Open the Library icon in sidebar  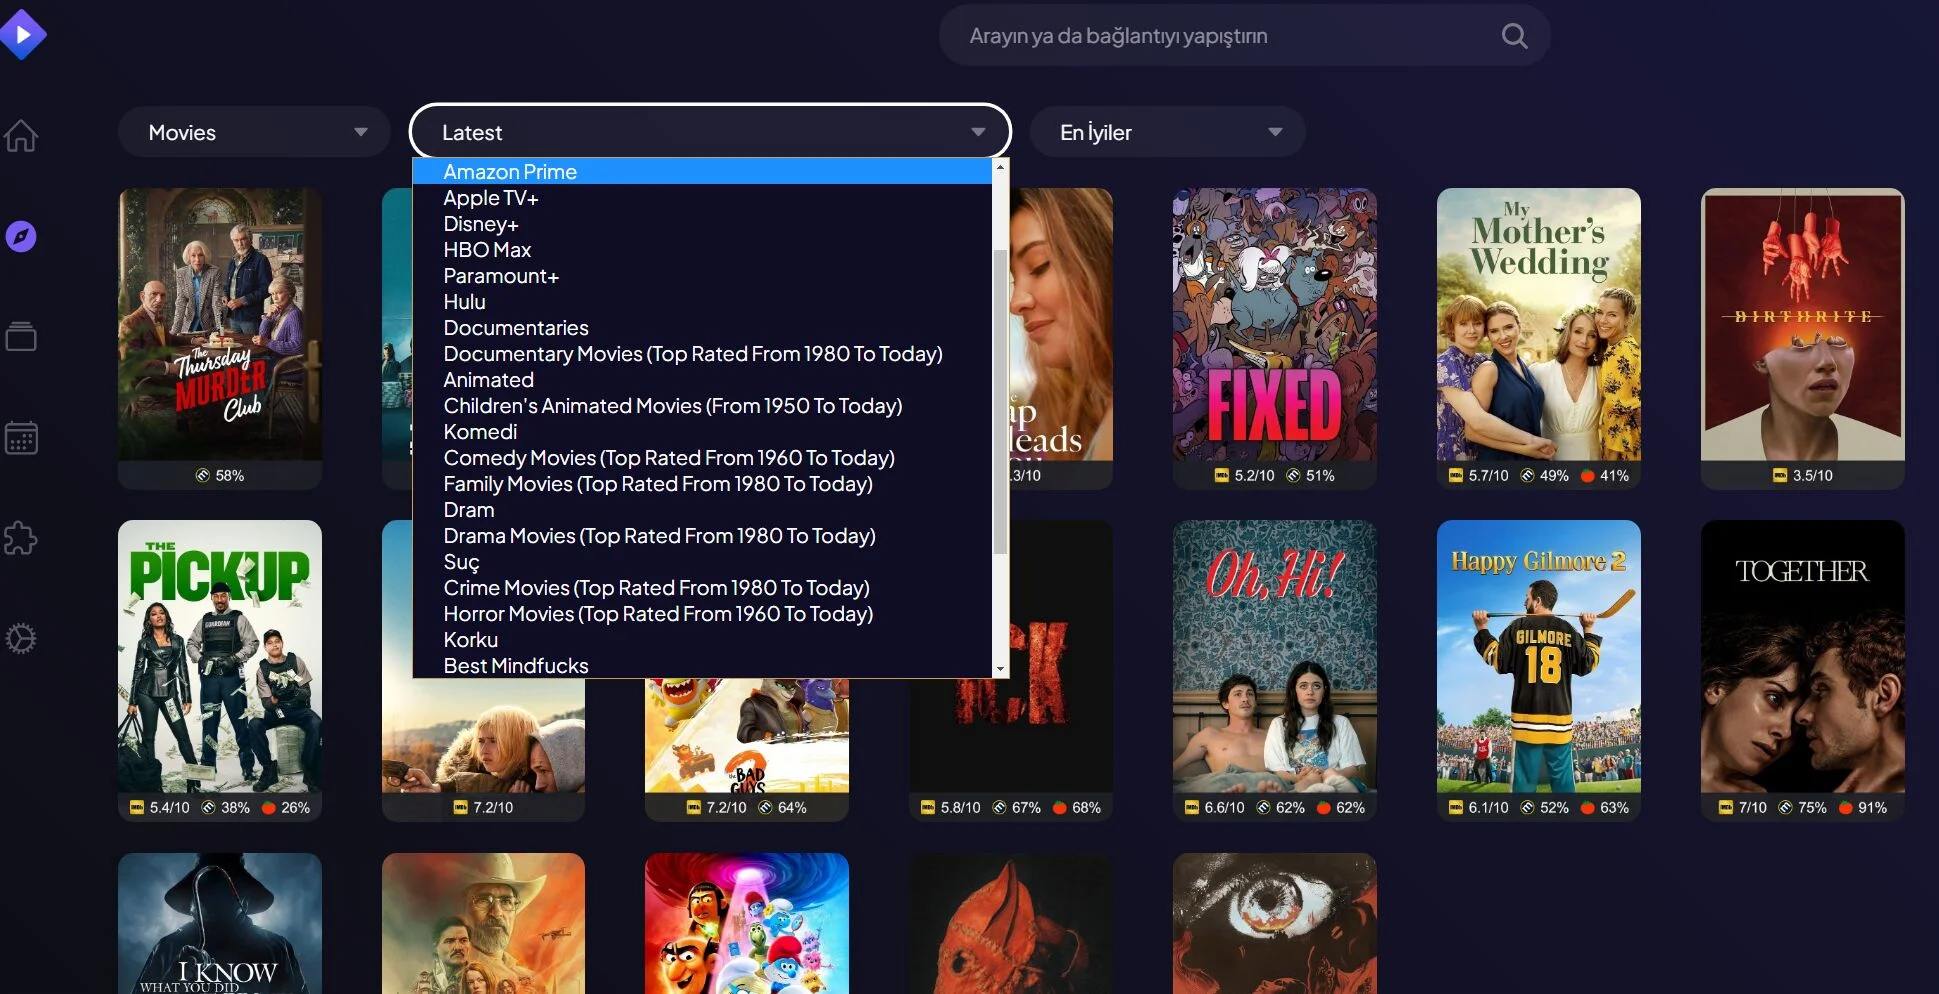21,337
